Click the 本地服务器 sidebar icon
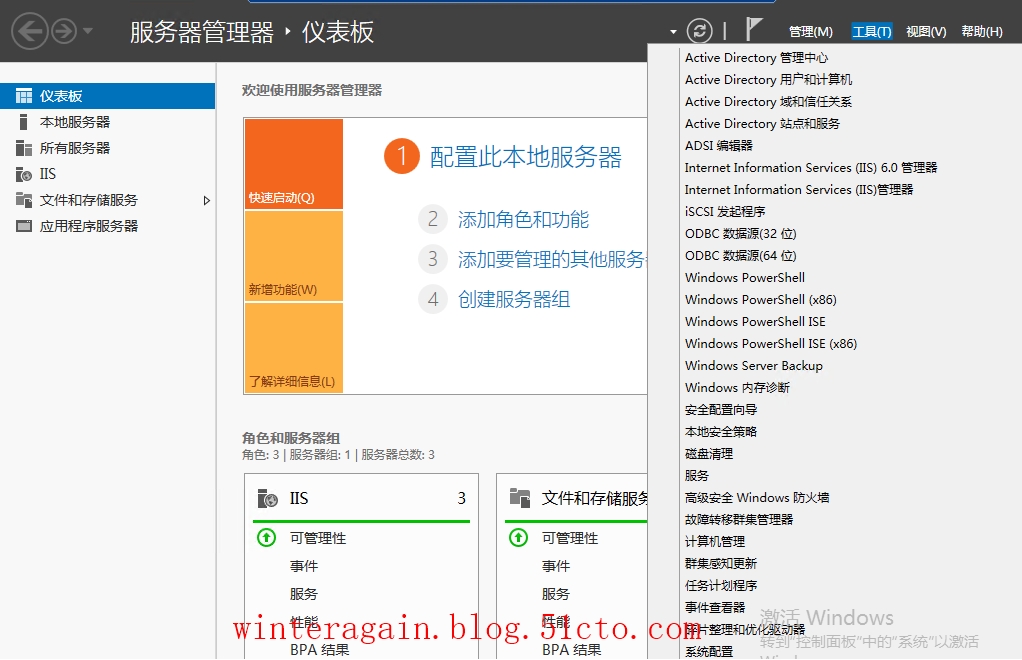This screenshot has width=1022, height=660. tap(23, 122)
